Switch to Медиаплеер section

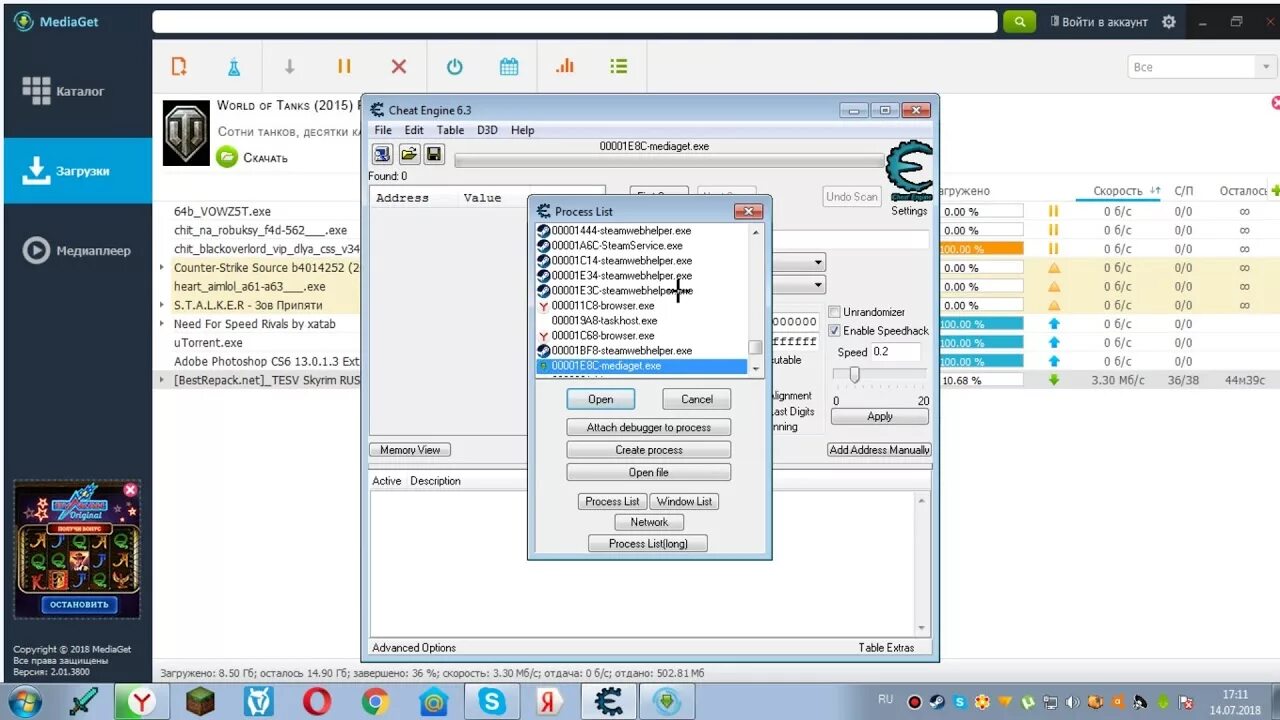[78, 251]
